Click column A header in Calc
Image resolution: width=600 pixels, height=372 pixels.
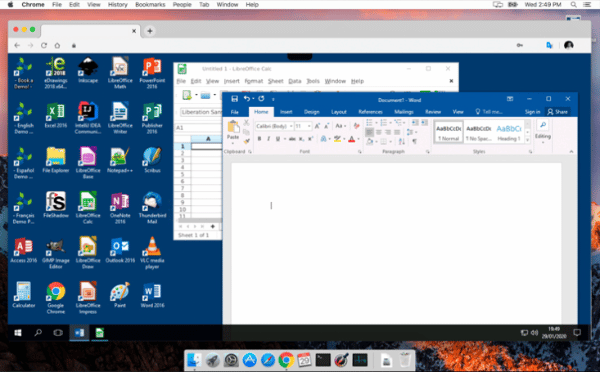[208, 139]
